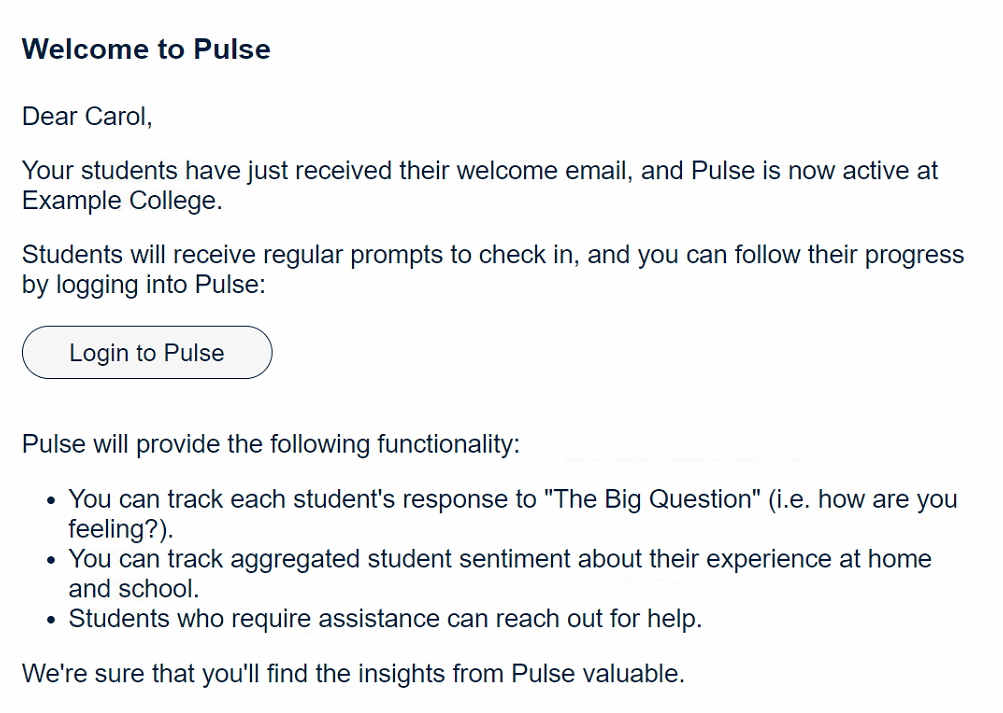Image resolution: width=1003 pixels, height=713 pixels.
Task: Click the 'and school.' continuation line
Action: pyautogui.click(x=134, y=589)
